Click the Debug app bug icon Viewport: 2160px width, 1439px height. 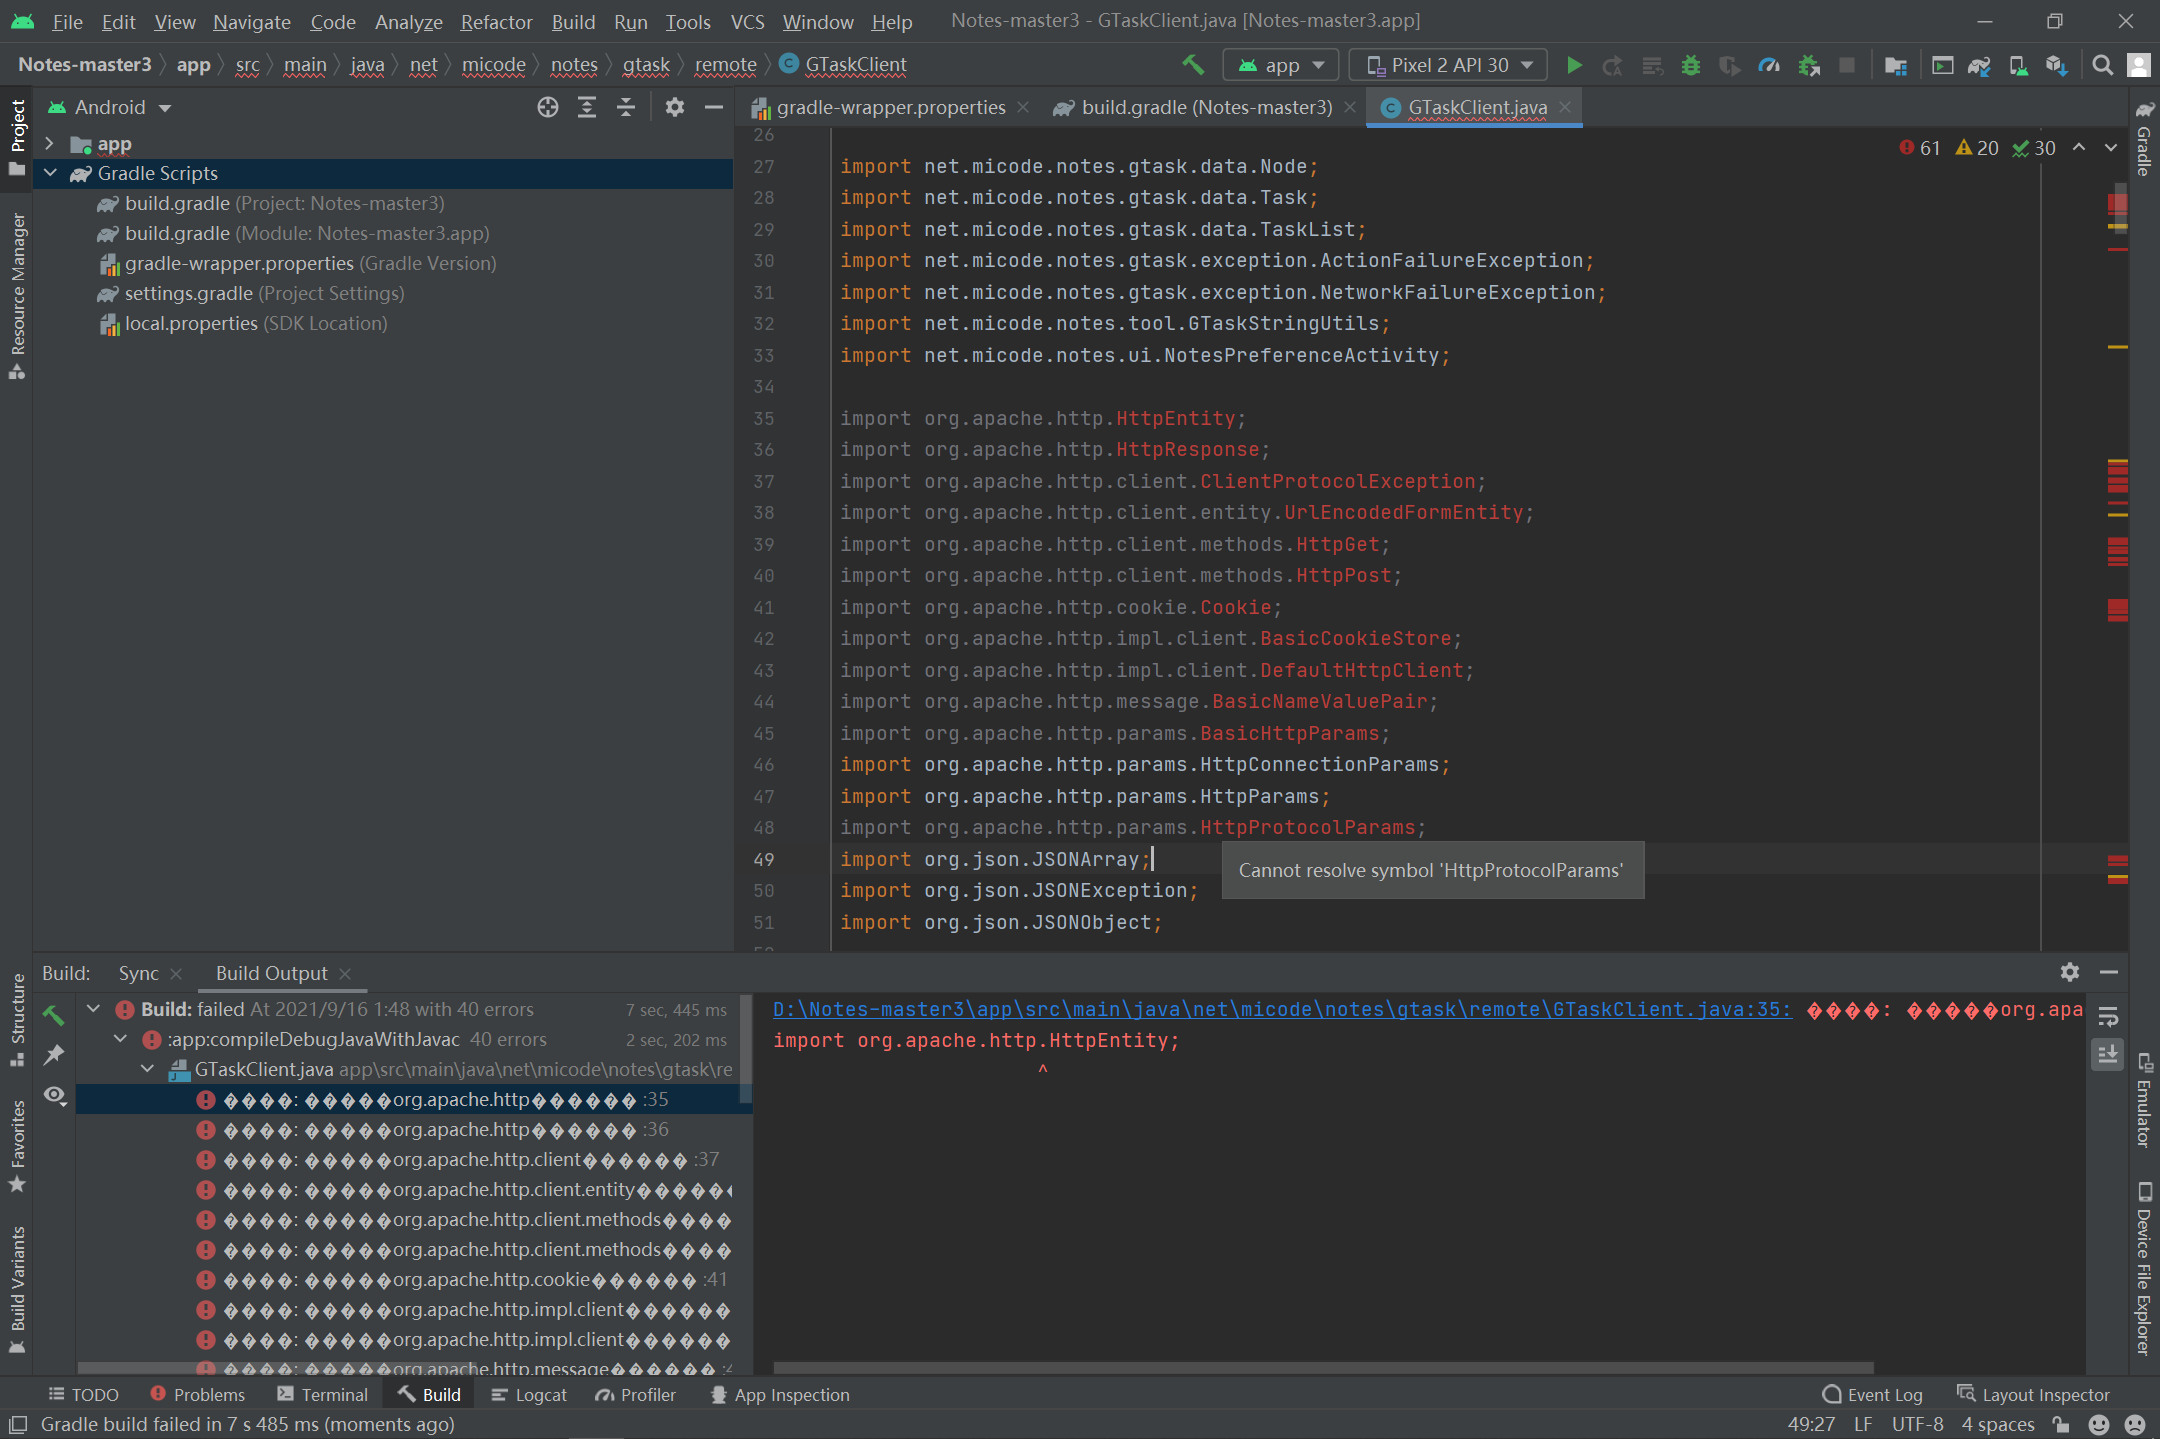point(1691,65)
